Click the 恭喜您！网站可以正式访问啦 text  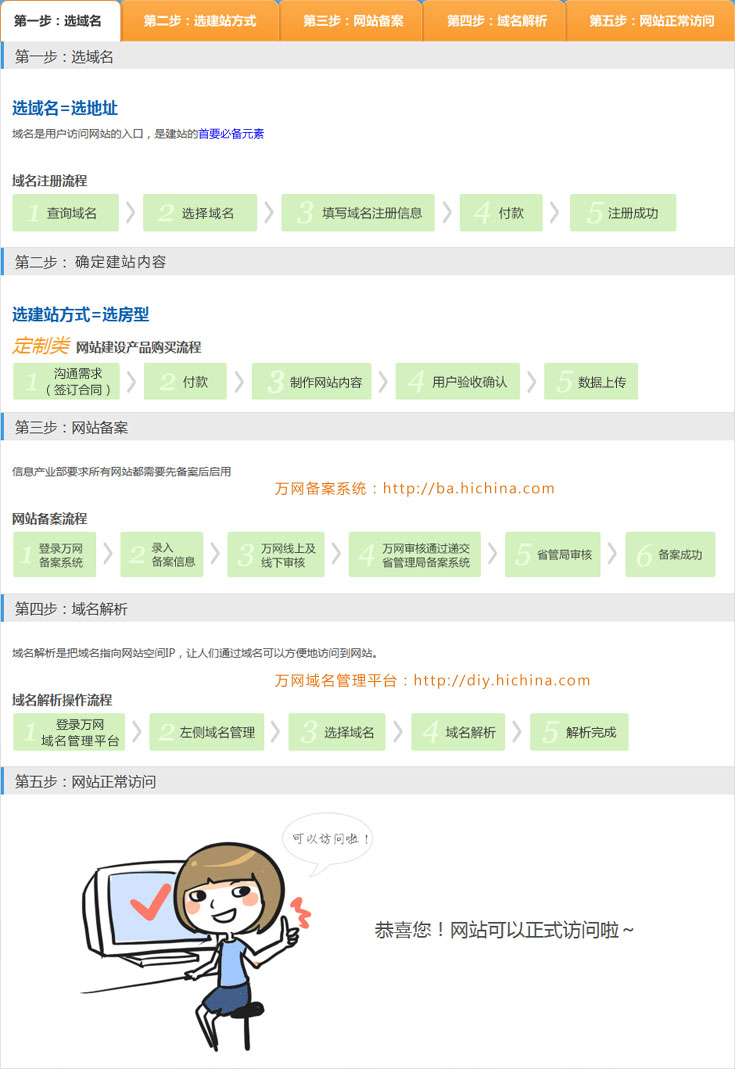(x=504, y=930)
